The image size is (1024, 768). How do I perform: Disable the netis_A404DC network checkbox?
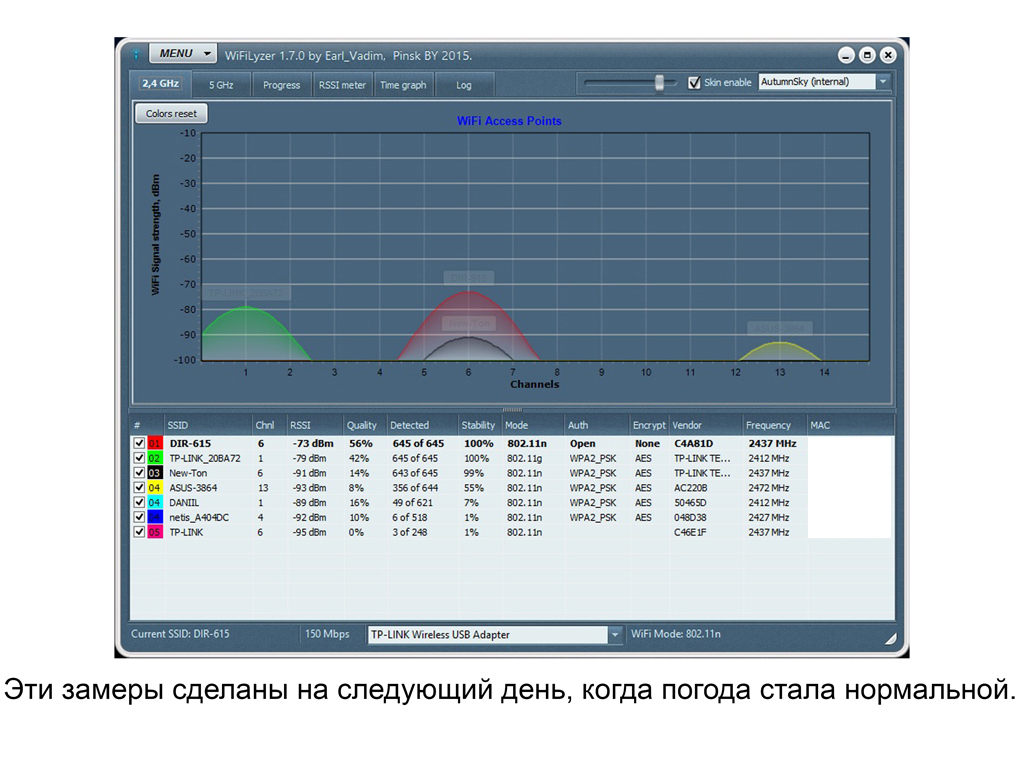tap(139, 517)
